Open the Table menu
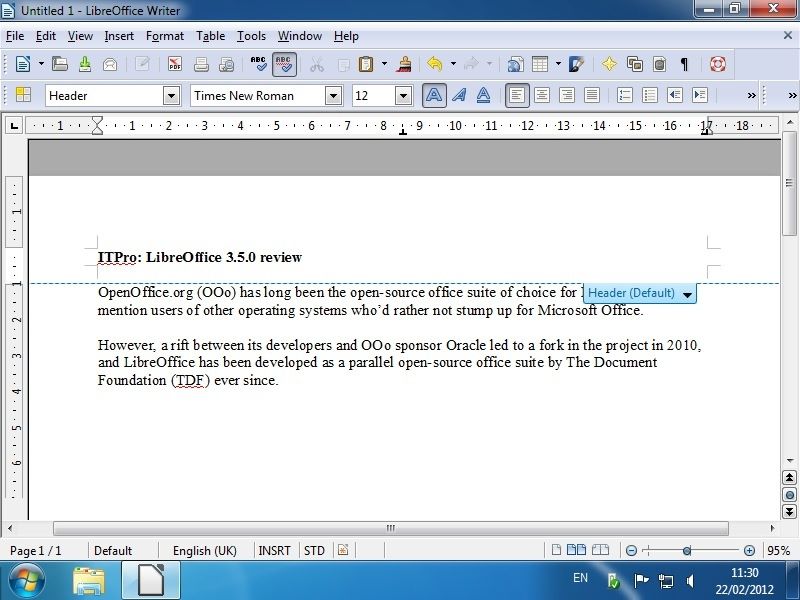This screenshot has width=800, height=600. pos(210,36)
